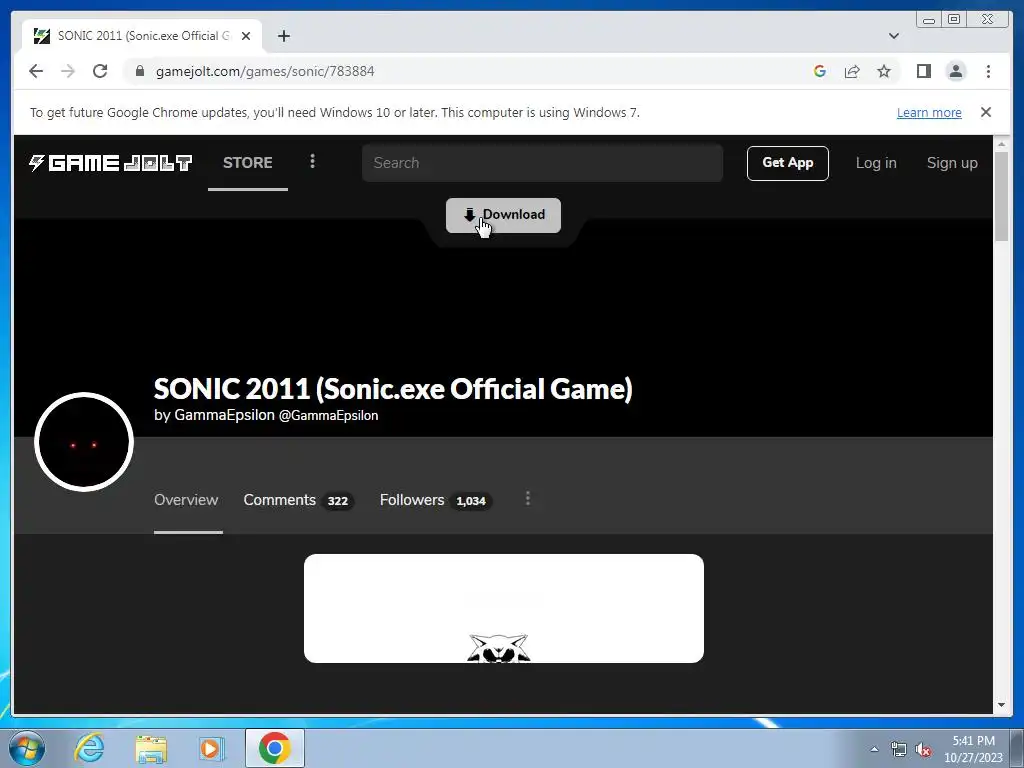This screenshot has height=768, width=1024.
Task: Go forward with the browser arrow
Action: (x=68, y=71)
